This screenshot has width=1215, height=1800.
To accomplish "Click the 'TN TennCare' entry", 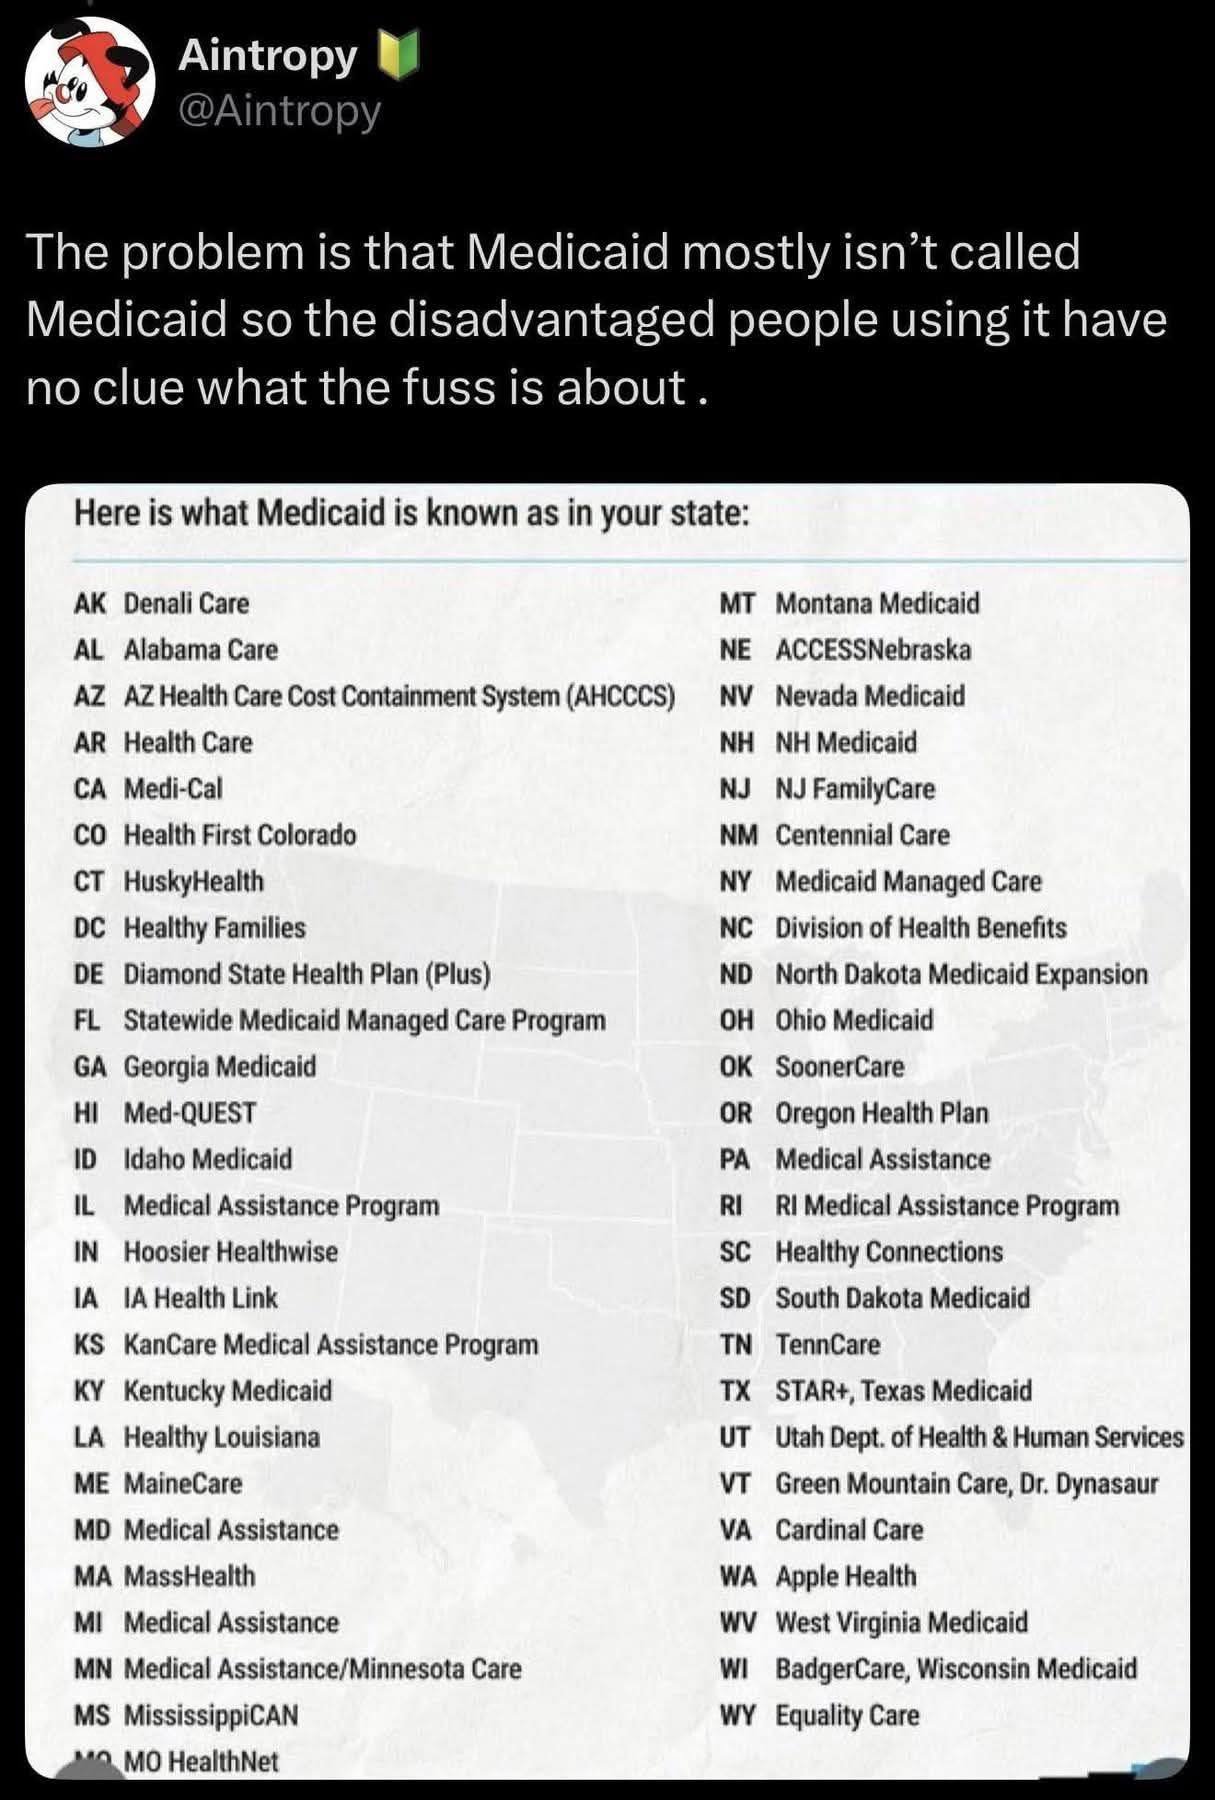I will pos(800,1345).
